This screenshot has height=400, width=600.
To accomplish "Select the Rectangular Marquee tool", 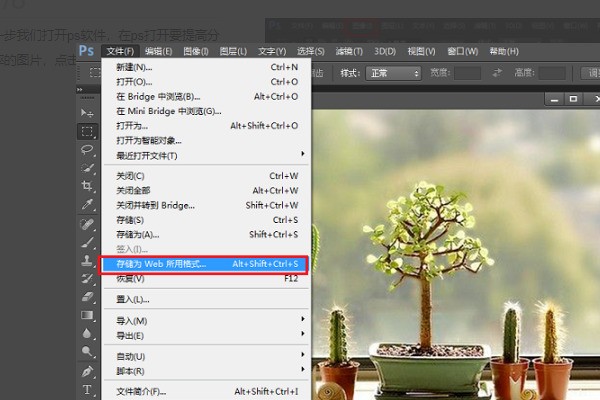I will [x=87, y=132].
